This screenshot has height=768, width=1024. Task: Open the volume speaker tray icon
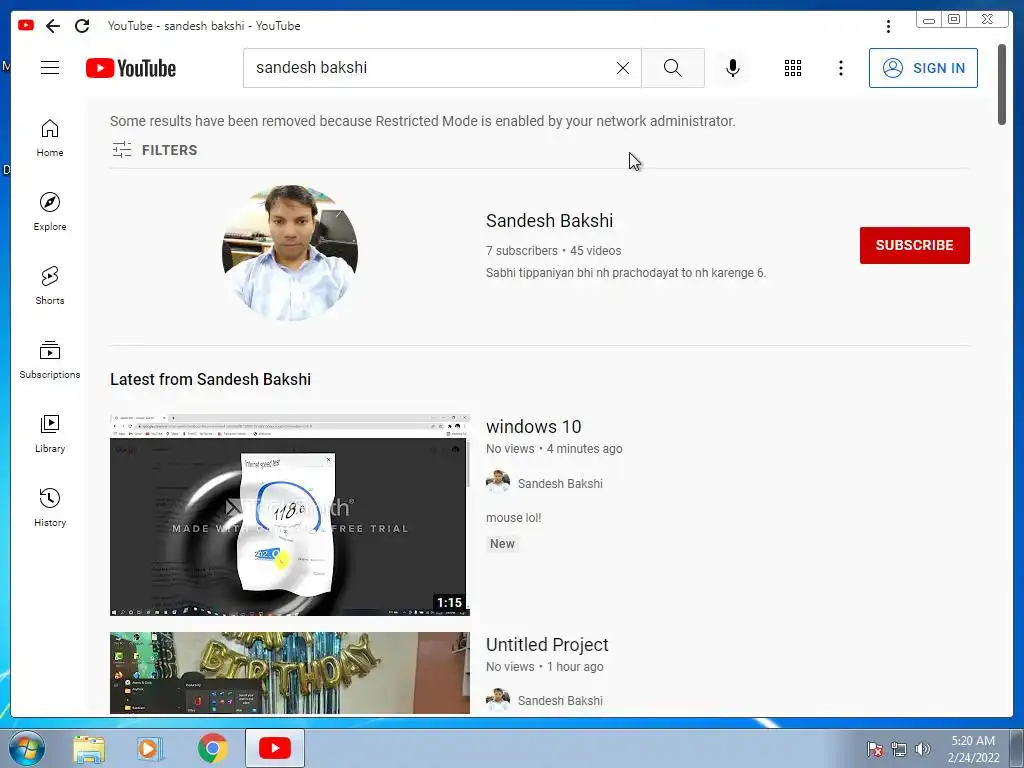click(922, 749)
